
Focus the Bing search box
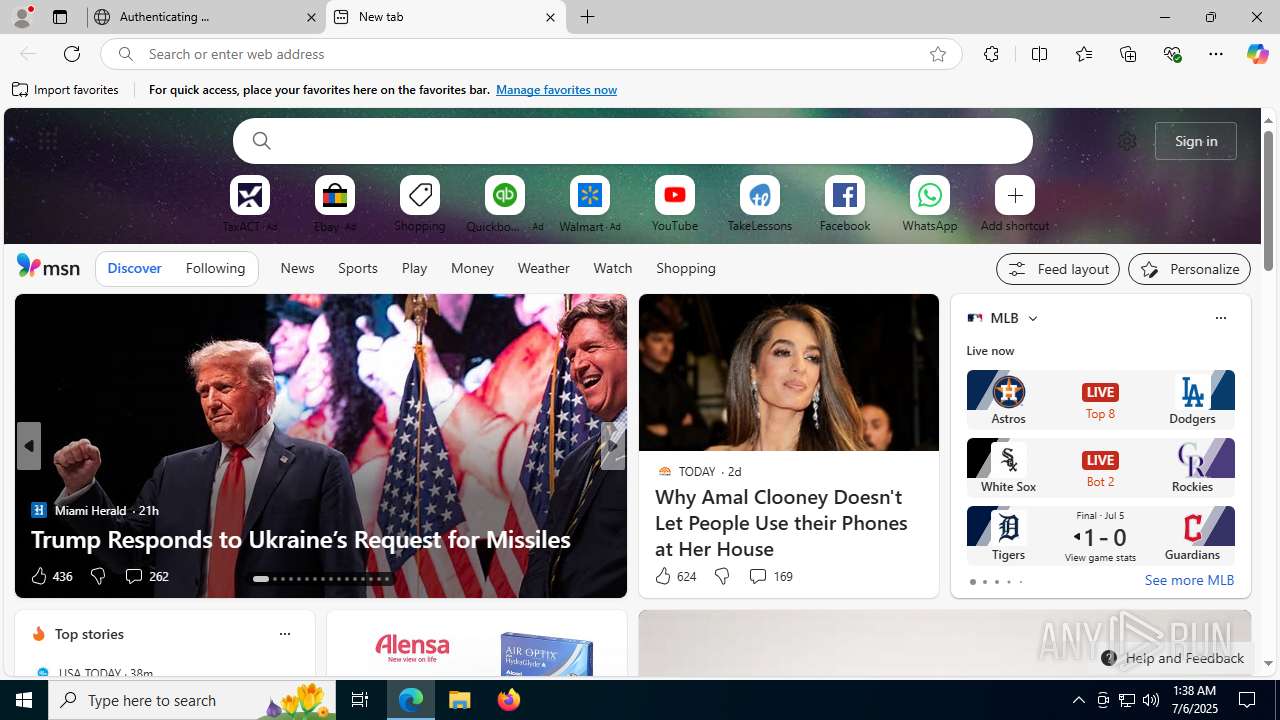pos(633,141)
